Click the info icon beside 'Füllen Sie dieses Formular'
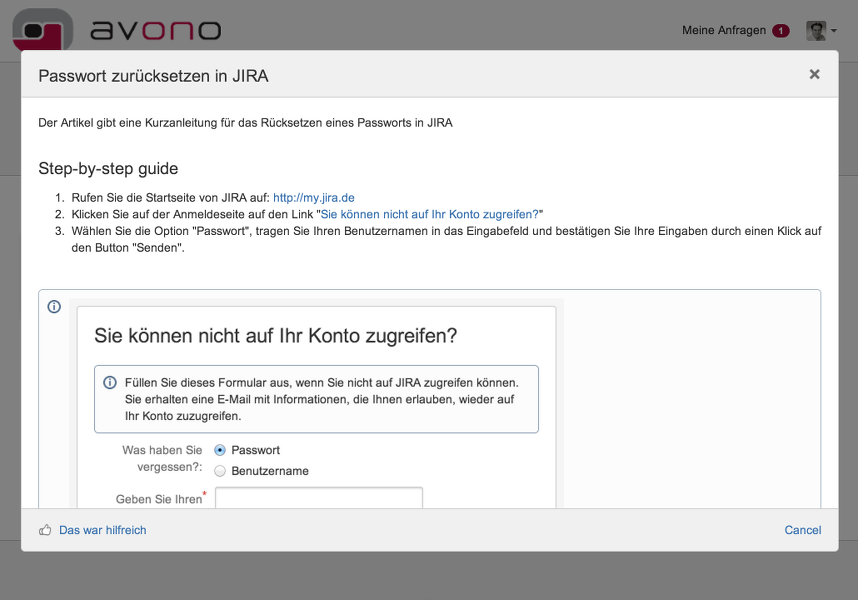858x600 pixels. point(110,382)
